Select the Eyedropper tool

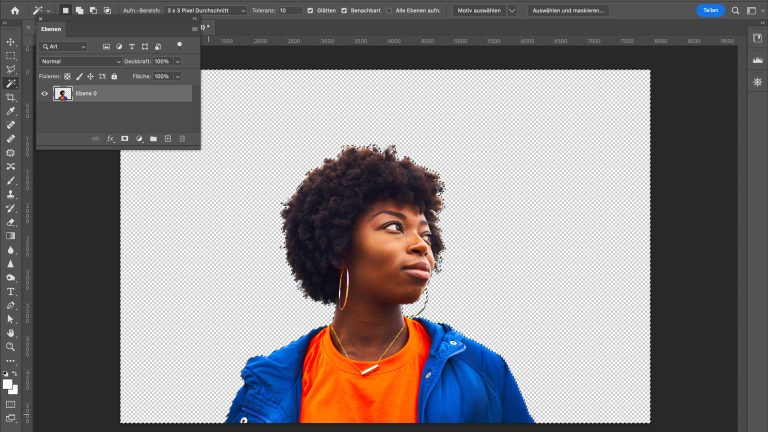pyautogui.click(x=11, y=111)
